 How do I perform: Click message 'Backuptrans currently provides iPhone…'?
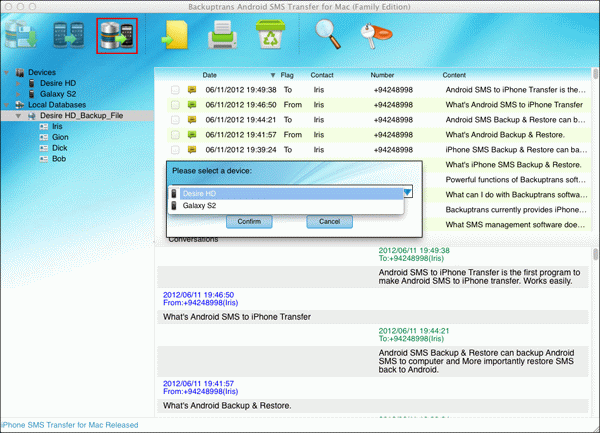(x=516, y=210)
